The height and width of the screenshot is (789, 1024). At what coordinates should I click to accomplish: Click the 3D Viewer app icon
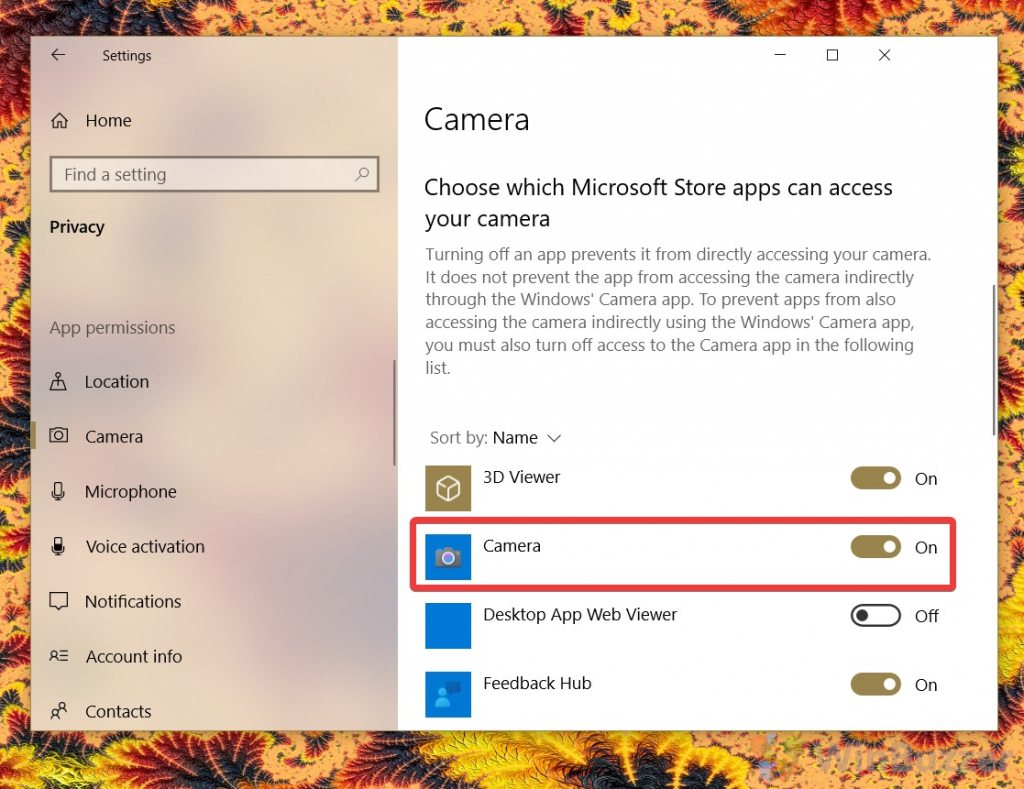click(x=447, y=488)
